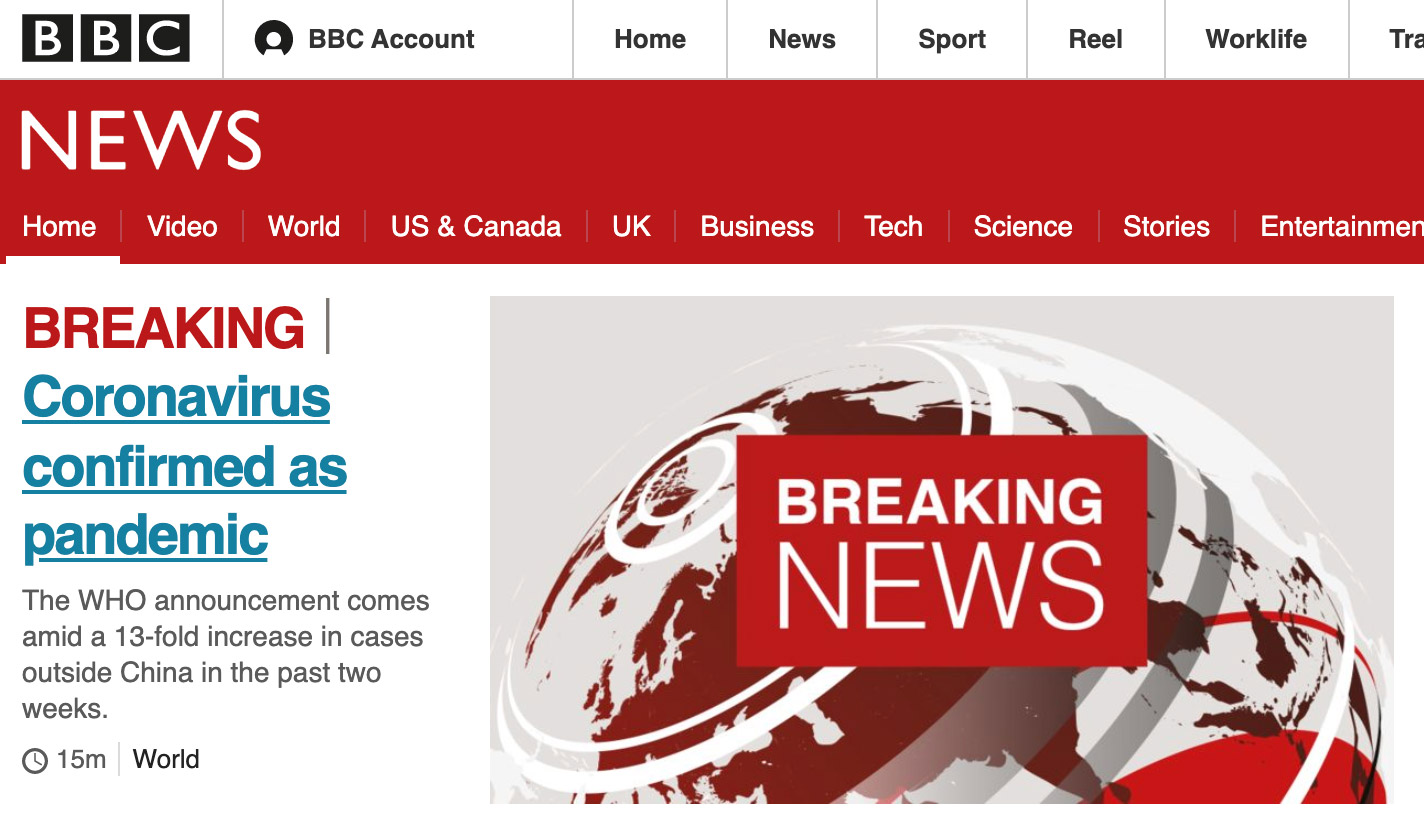Open Reel in the top navigation
This screenshot has height=836, width=1424.
tap(1096, 39)
